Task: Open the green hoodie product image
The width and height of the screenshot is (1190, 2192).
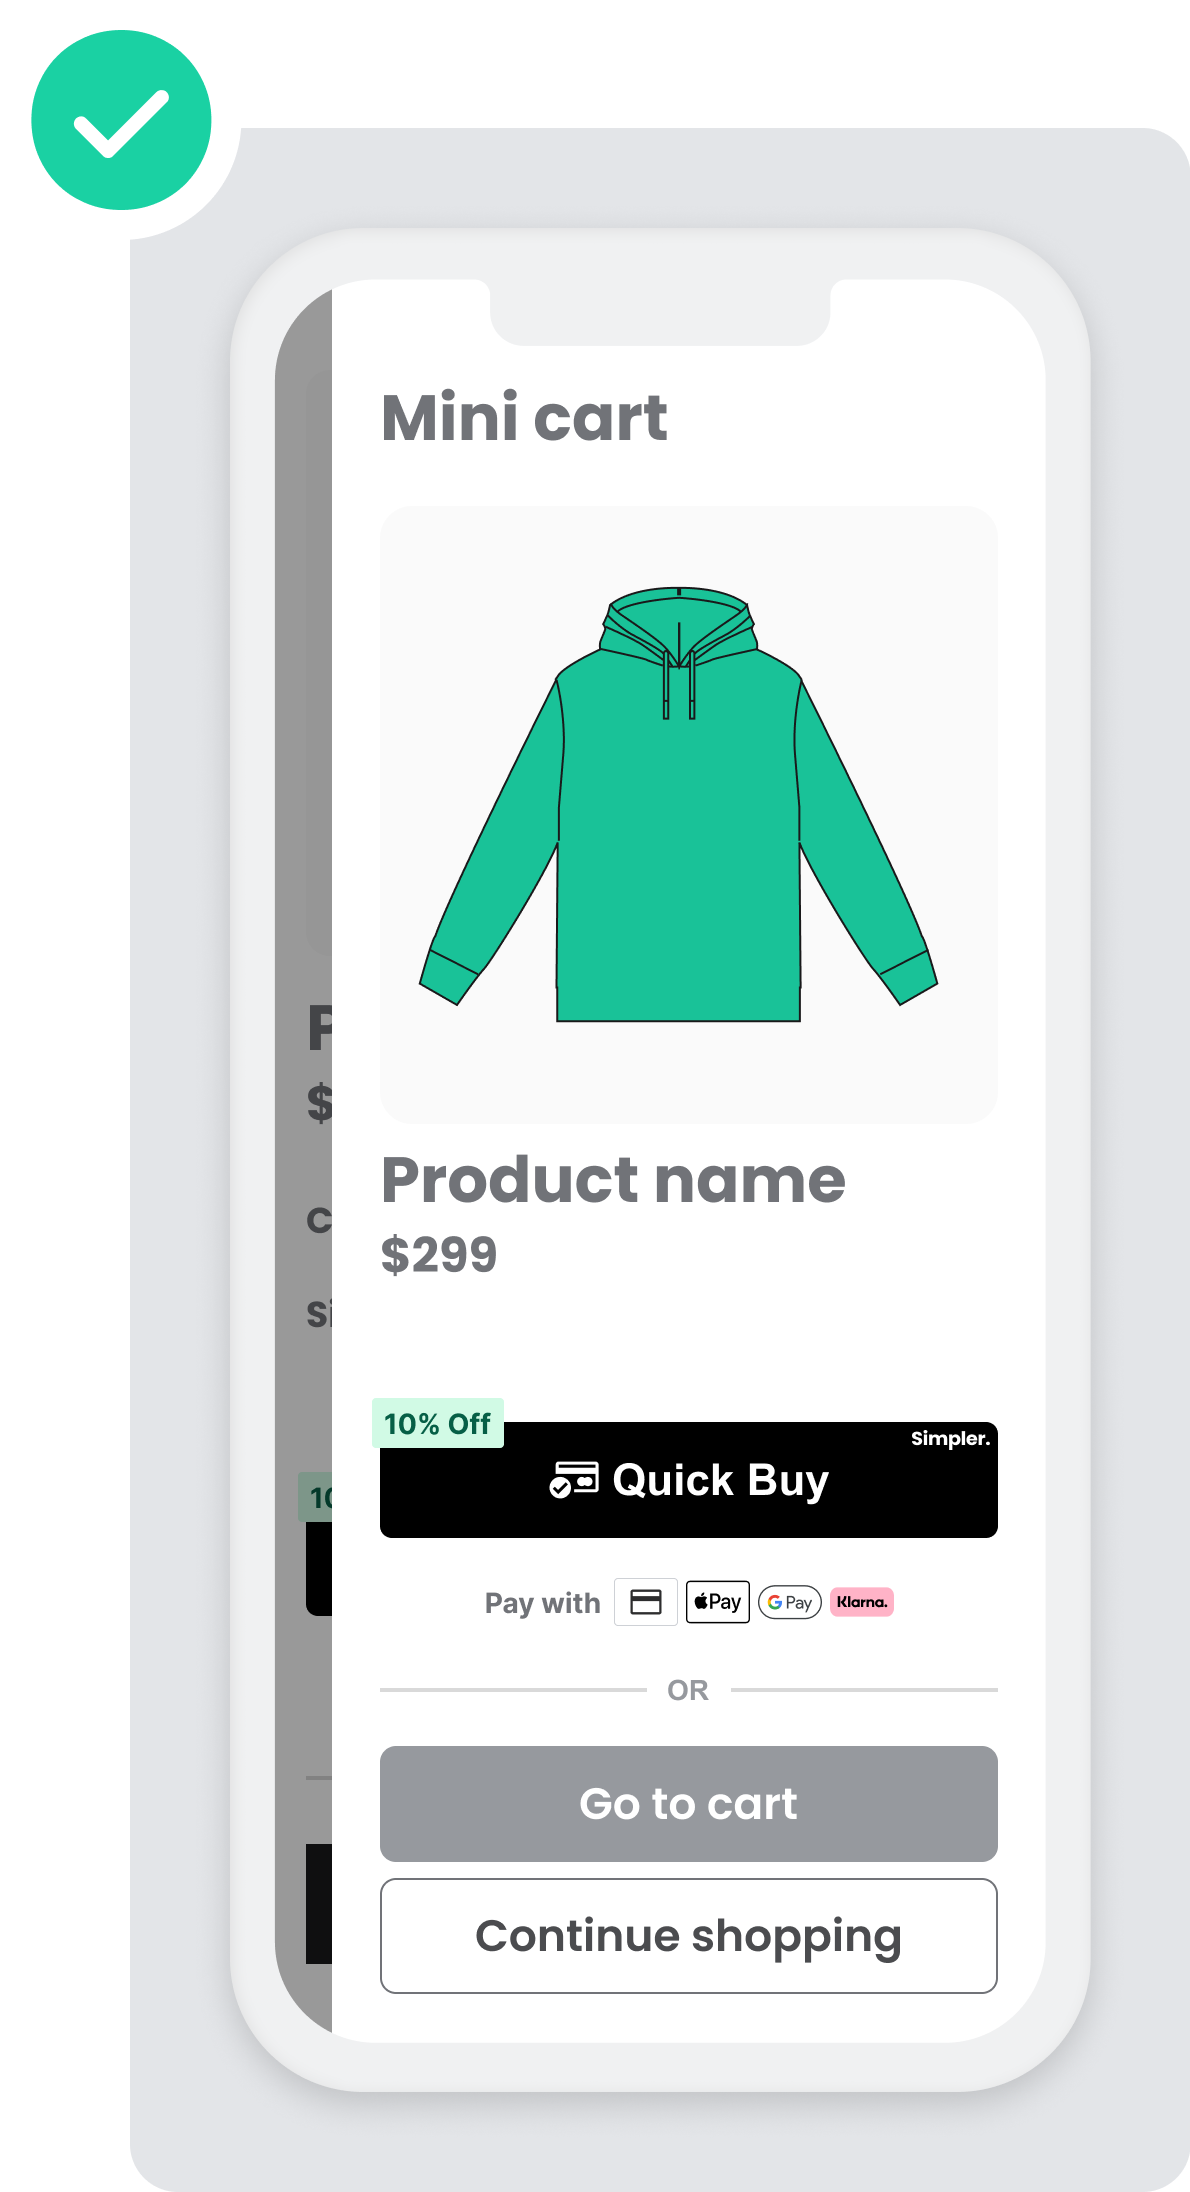Action: pos(689,814)
